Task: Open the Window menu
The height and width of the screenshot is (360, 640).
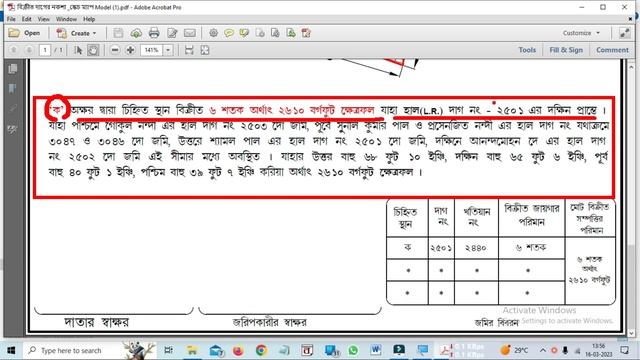Action: pyautogui.click(x=66, y=19)
